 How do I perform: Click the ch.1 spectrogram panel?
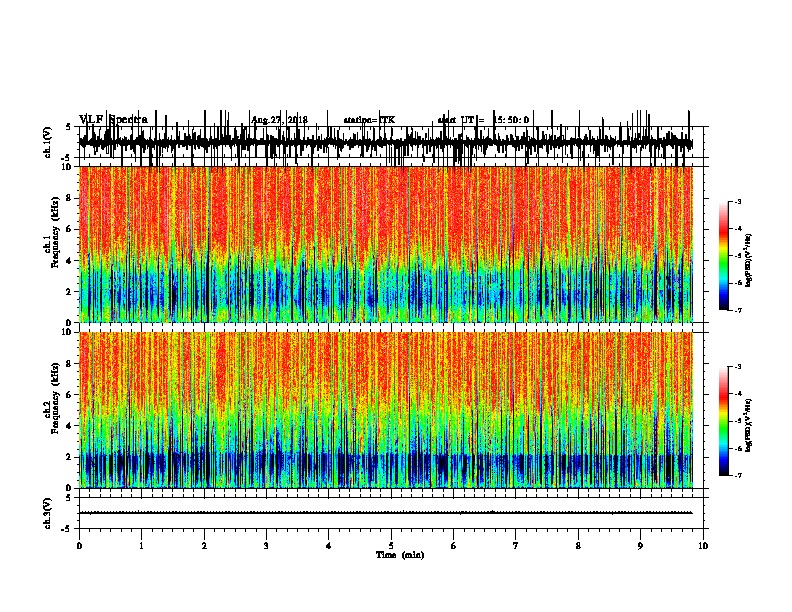(386, 244)
